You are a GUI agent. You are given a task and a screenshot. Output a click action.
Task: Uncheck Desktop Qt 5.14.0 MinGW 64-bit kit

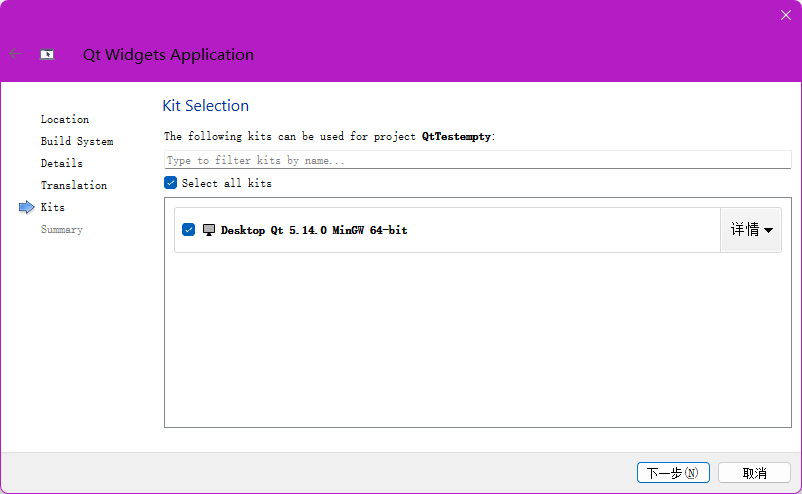189,230
